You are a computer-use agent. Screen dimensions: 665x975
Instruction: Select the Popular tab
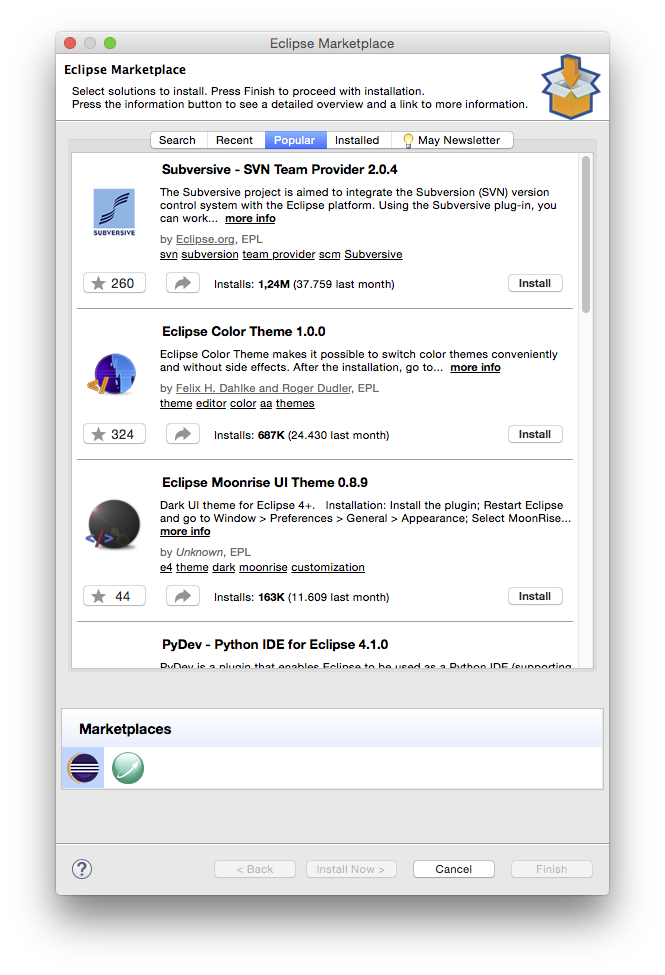point(295,140)
